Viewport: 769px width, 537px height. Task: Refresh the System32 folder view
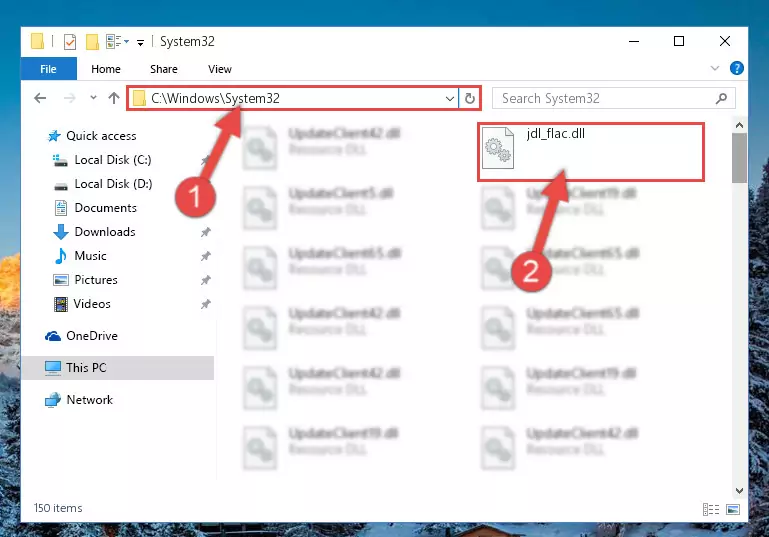tap(469, 99)
